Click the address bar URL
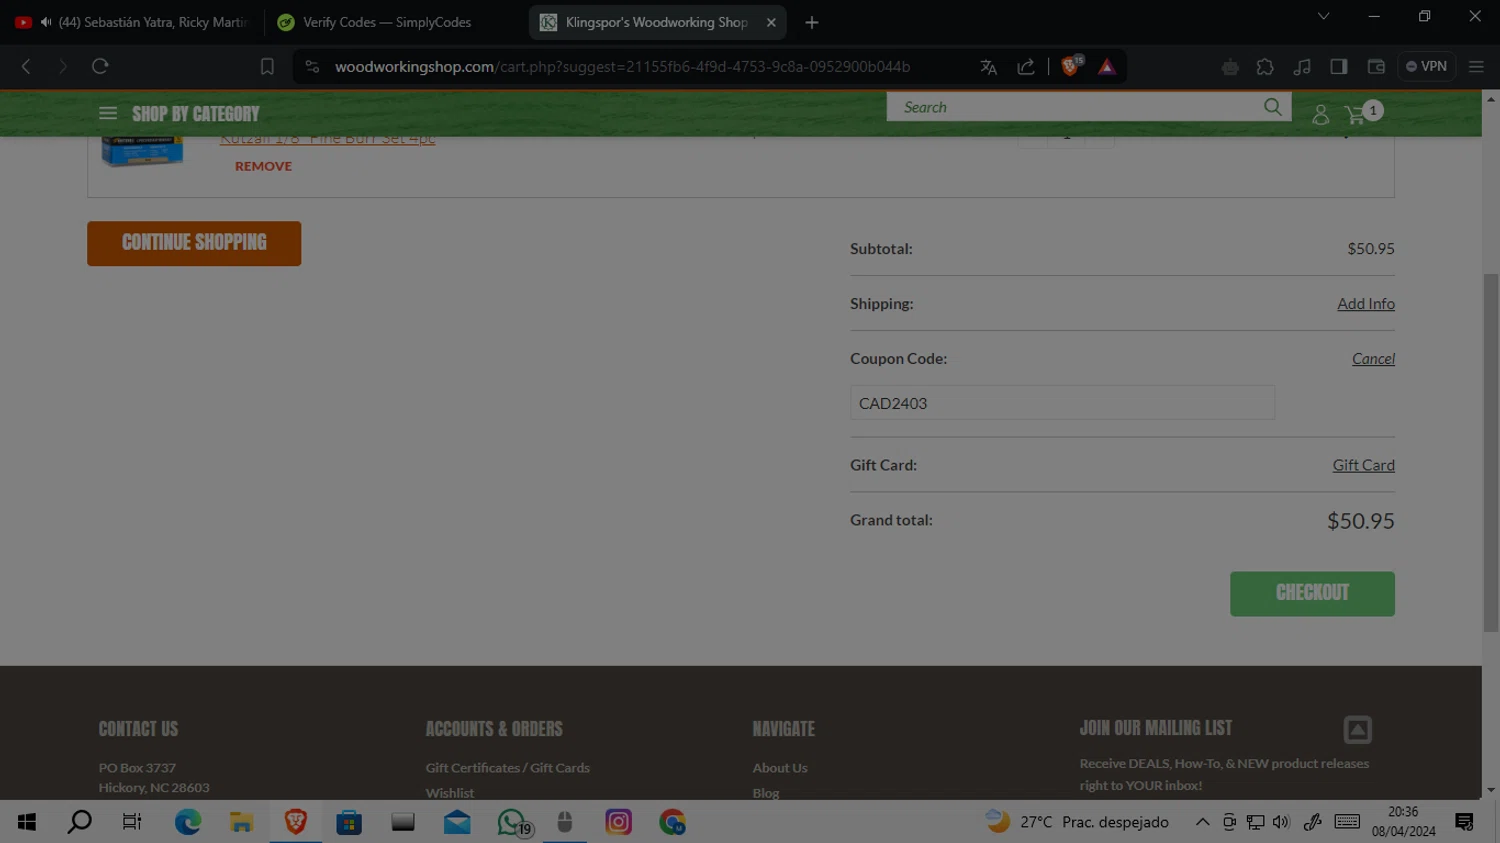The image size is (1500, 843). click(622, 67)
